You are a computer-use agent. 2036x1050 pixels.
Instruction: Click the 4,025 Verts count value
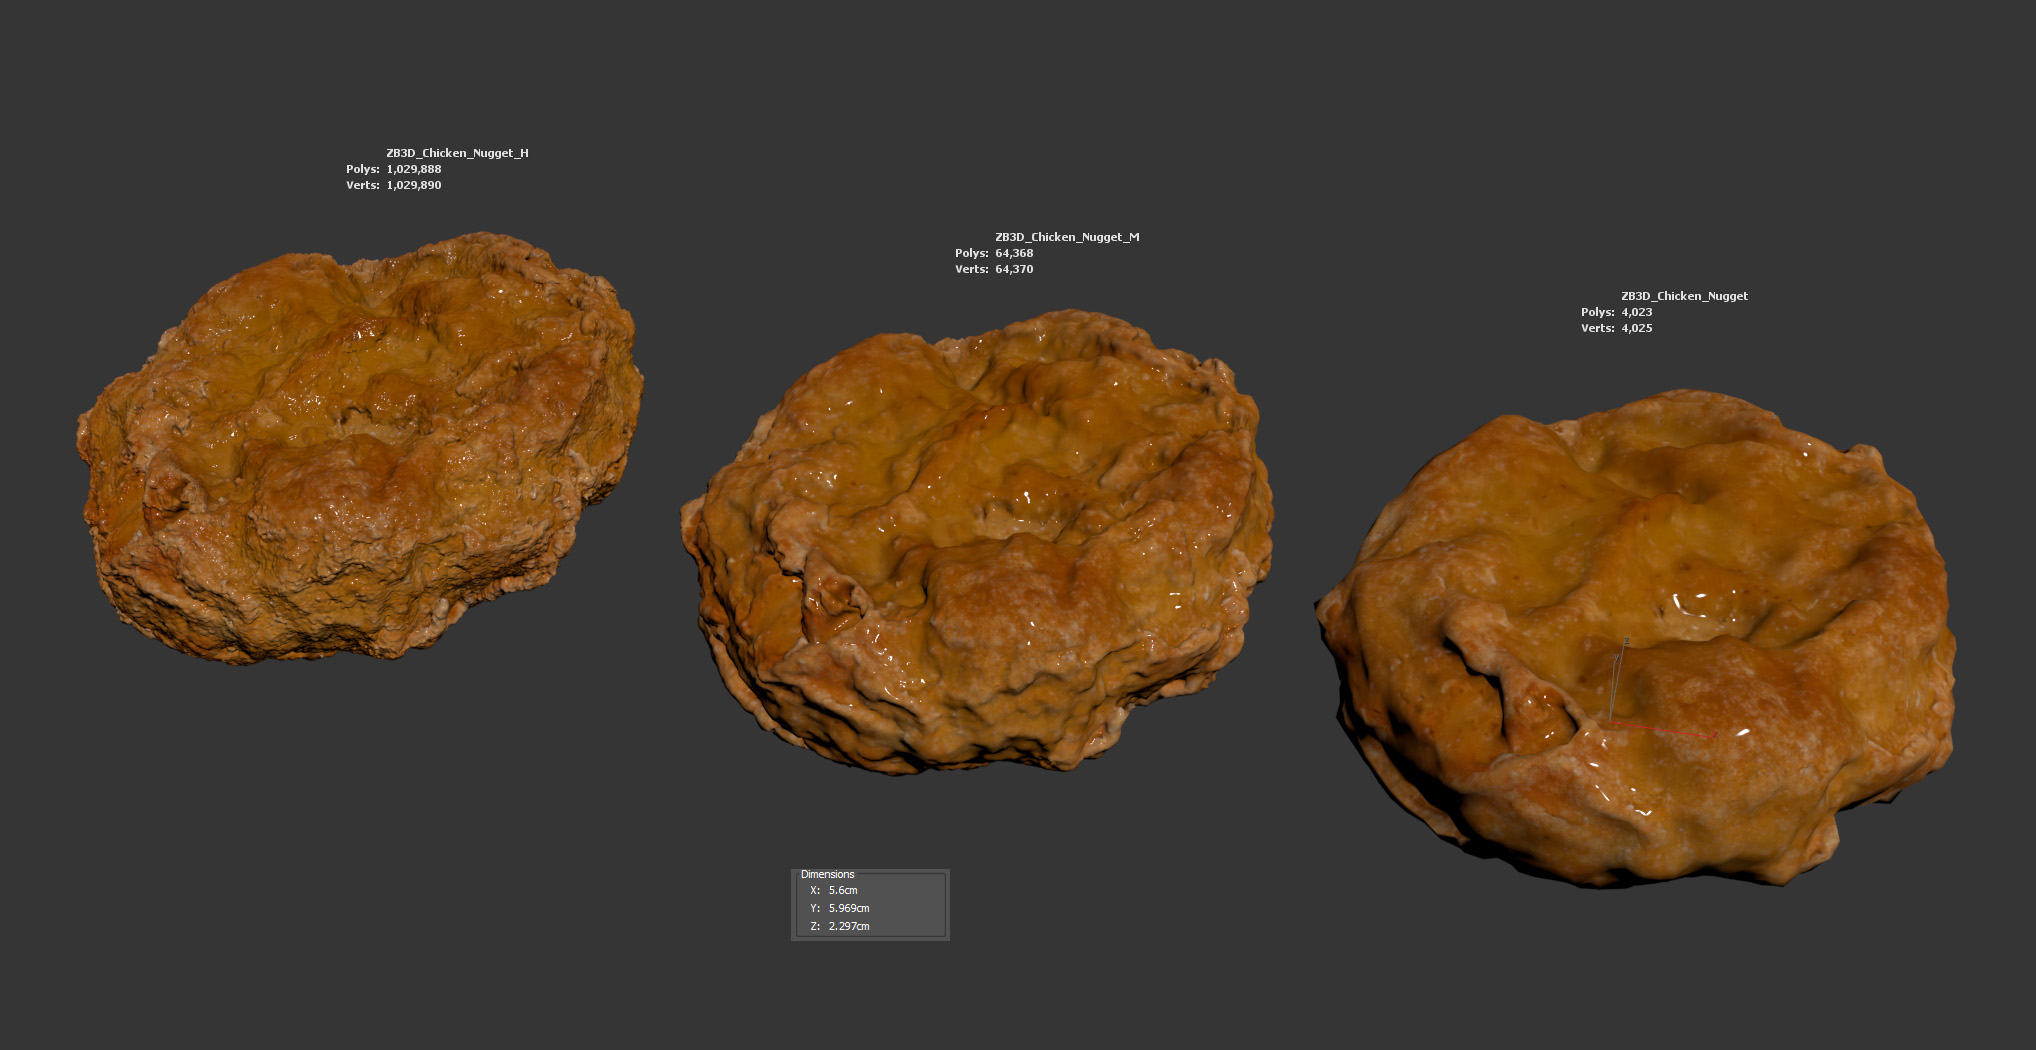1636,328
